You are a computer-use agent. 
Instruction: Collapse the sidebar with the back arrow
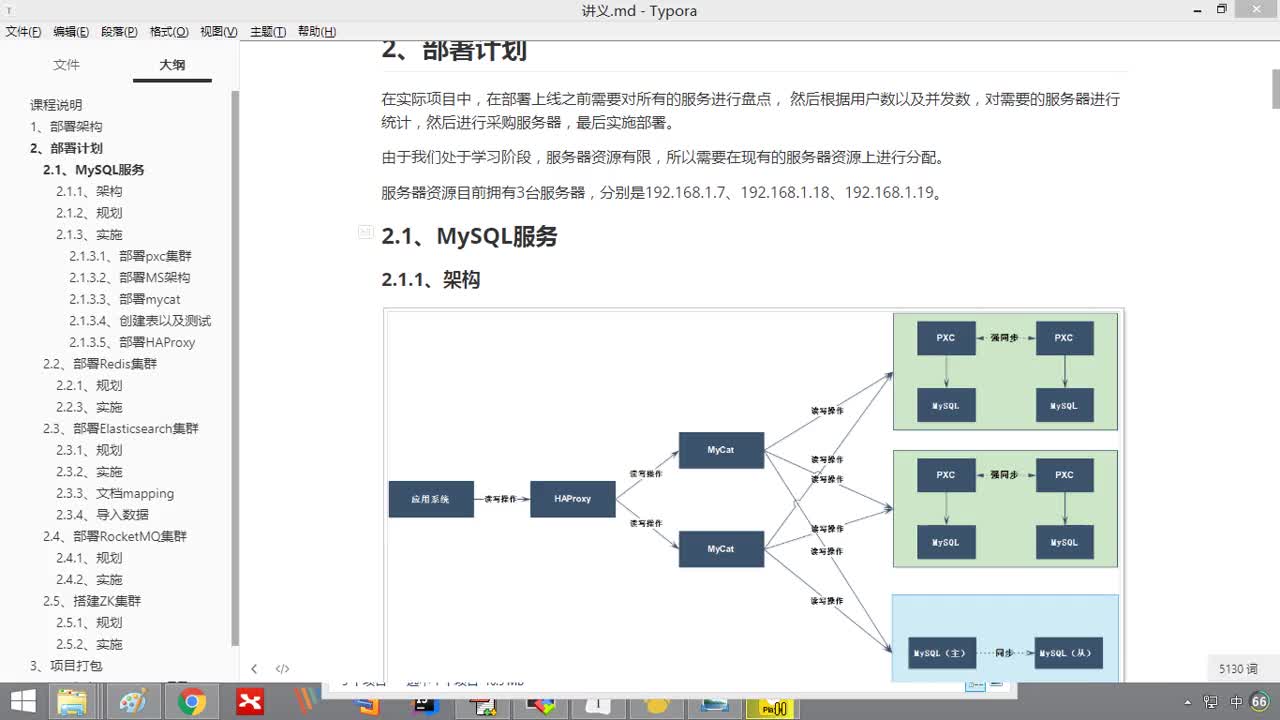(254, 669)
